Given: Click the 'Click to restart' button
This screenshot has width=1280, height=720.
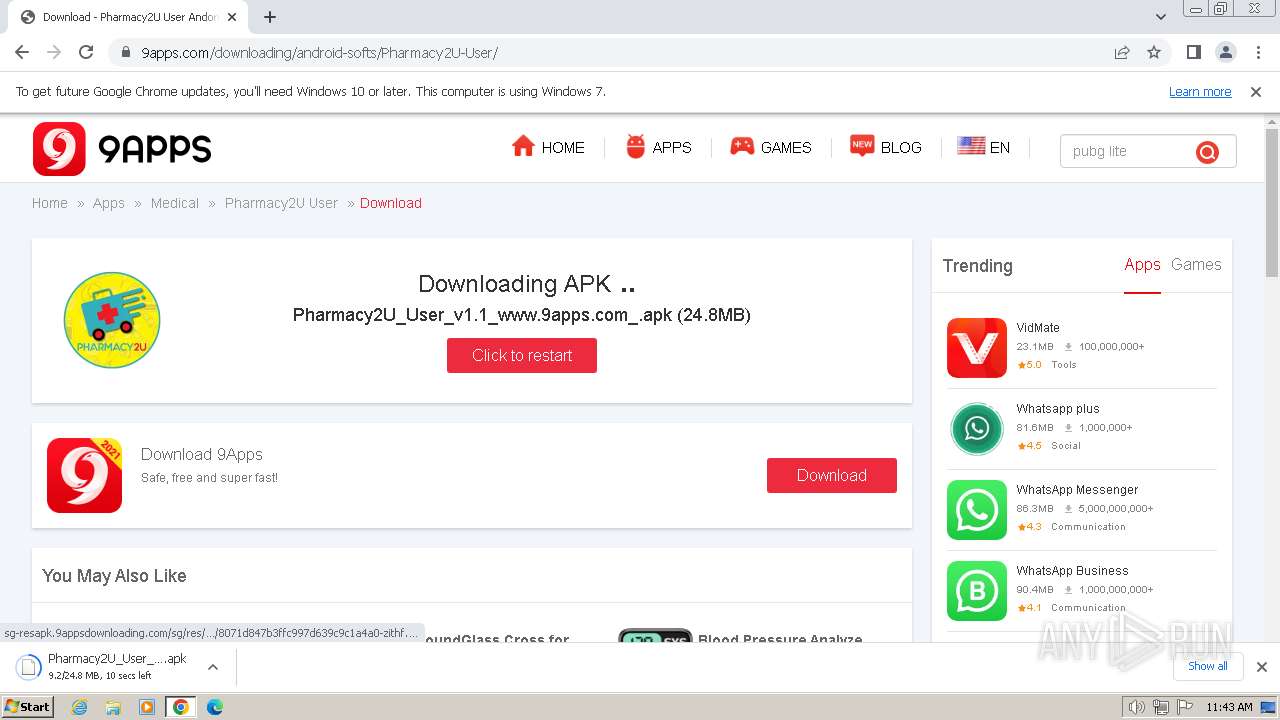Looking at the screenshot, I should click(522, 355).
